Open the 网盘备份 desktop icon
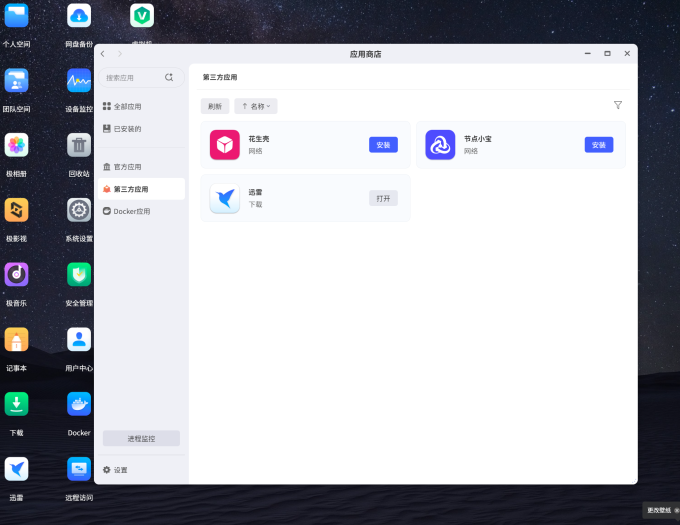Screen dimensions: 680x525 [x=79, y=16]
